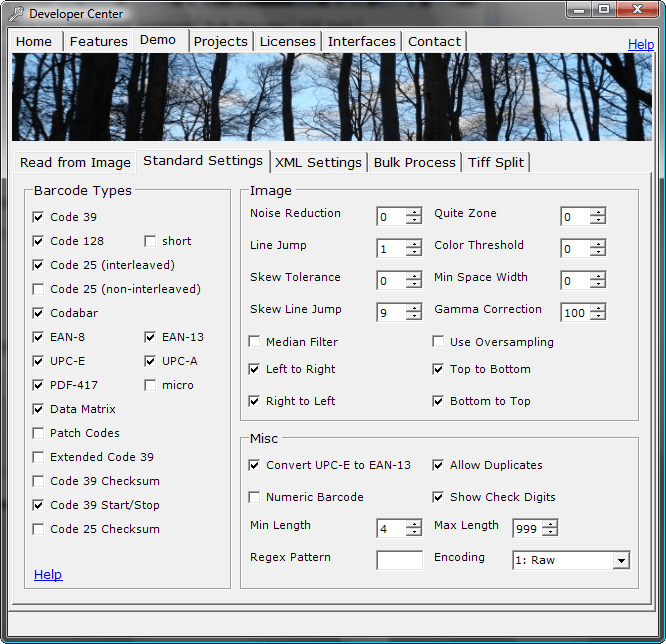
Task: Uncheck the PDF-417 checkbox
Action: 38,385
